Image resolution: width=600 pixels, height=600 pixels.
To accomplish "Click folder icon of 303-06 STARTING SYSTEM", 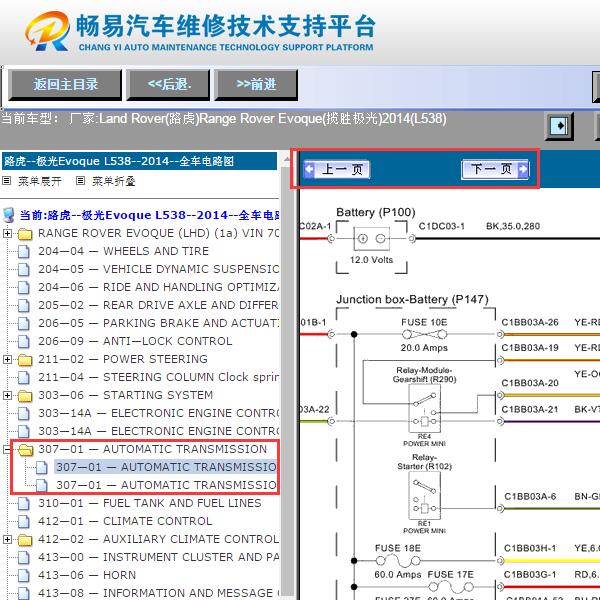I will [x=25, y=396].
